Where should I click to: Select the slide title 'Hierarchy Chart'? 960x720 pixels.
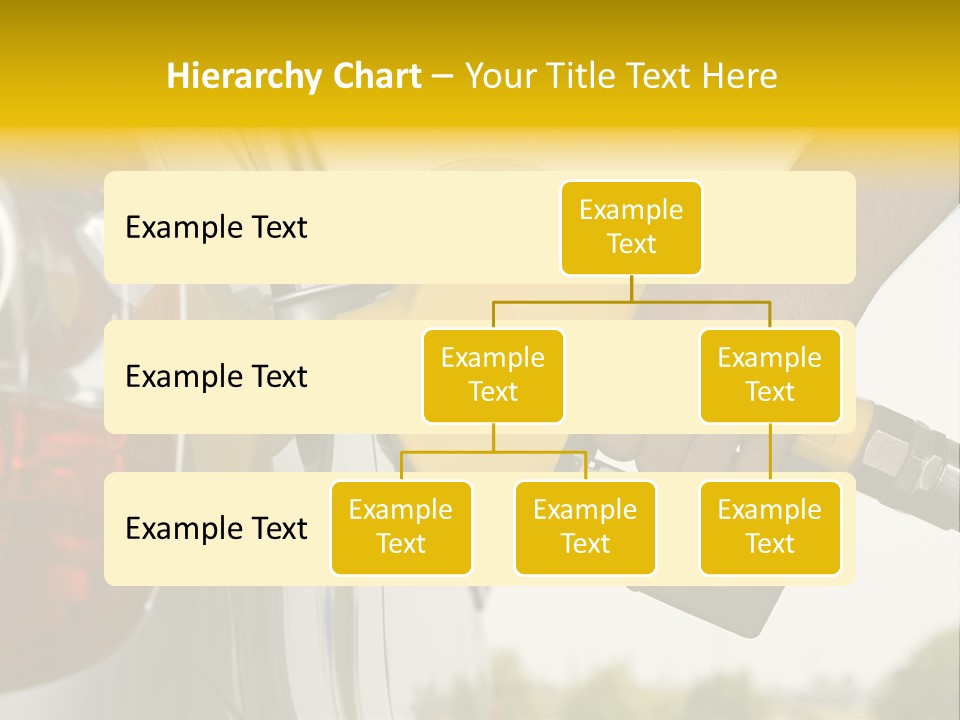point(294,75)
